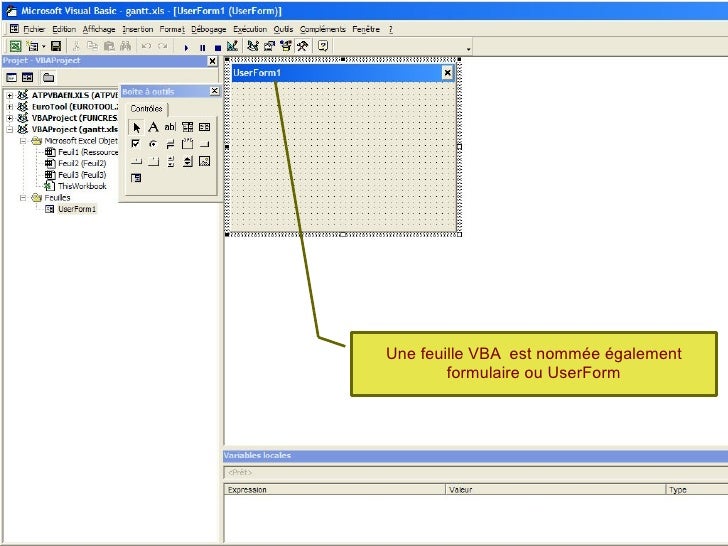Screen dimensions: 728x546
Task: Collapse the VBAProject (gantt.xls) node
Action: pos(10,130)
